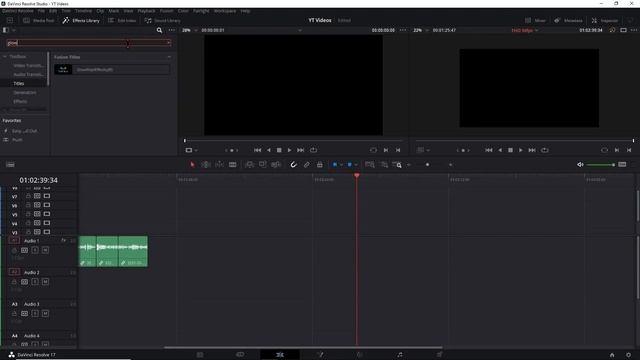The width and height of the screenshot is (640, 360).
Task: Play the timeline viewer forward
Action: [x=520, y=150]
